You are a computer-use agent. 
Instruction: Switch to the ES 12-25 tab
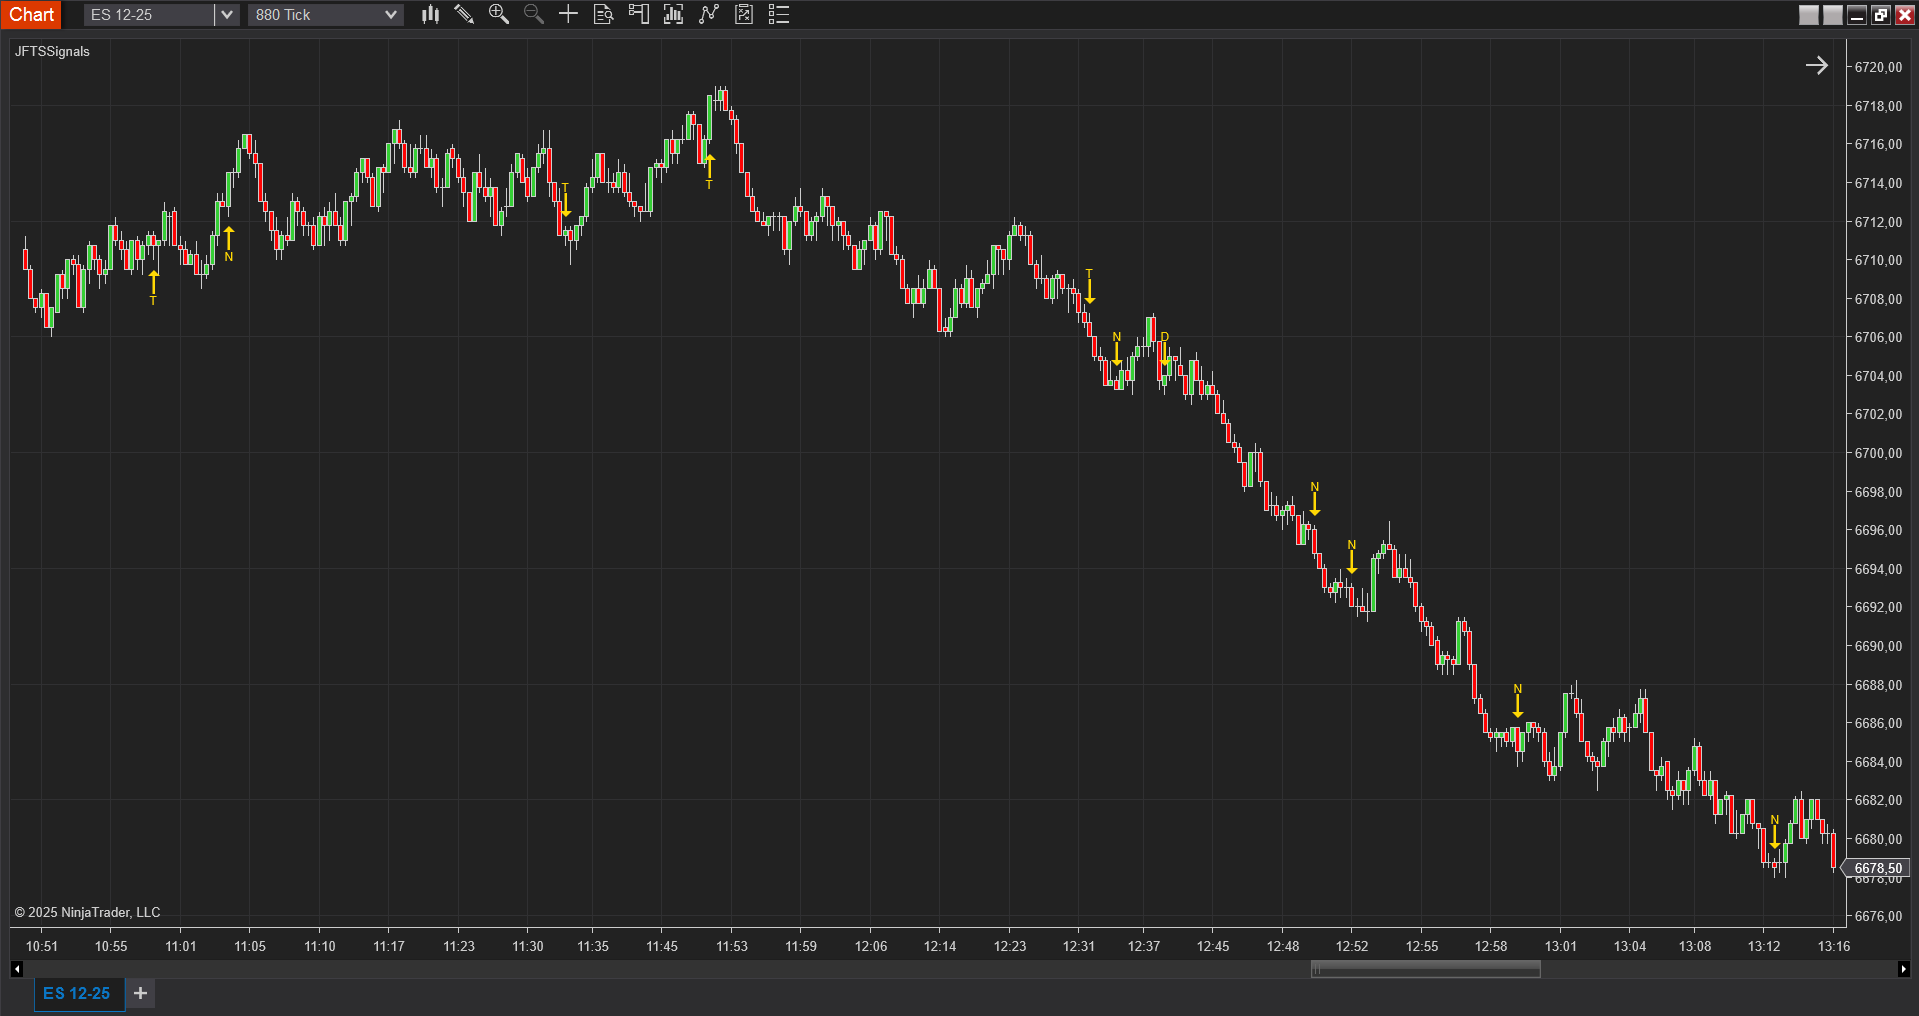point(77,993)
